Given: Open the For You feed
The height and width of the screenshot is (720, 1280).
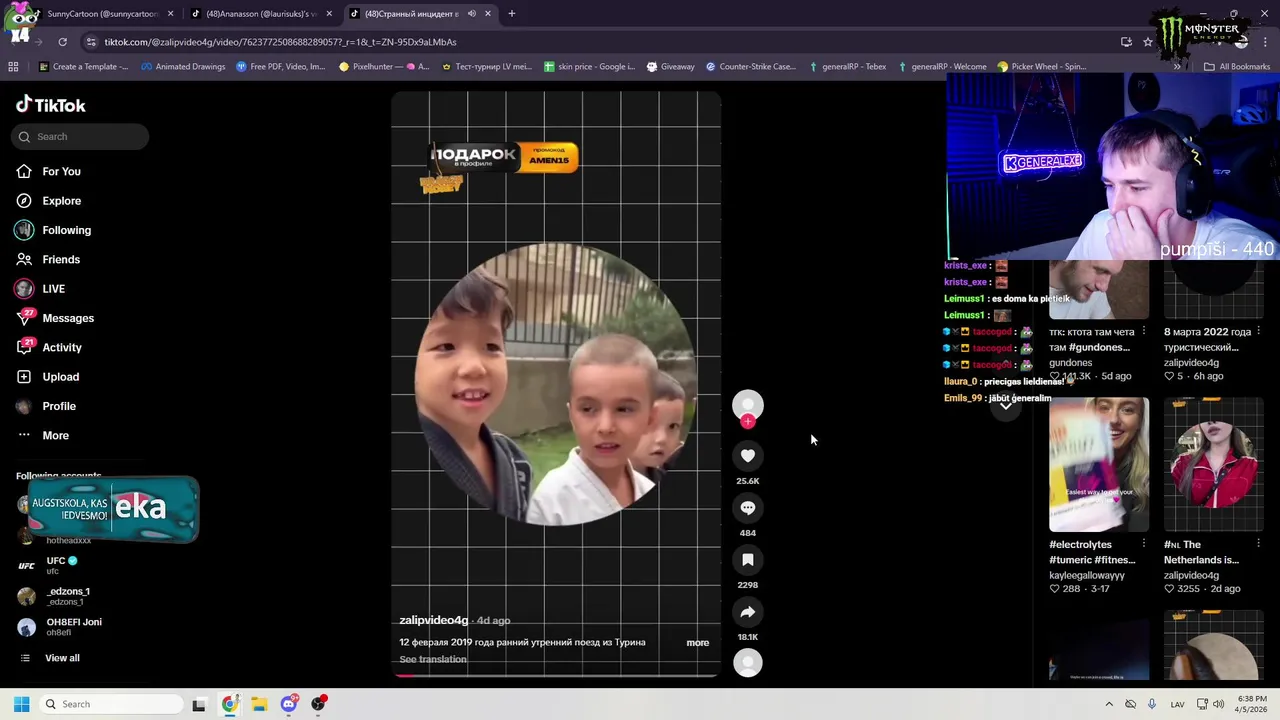Looking at the screenshot, I should (61, 172).
